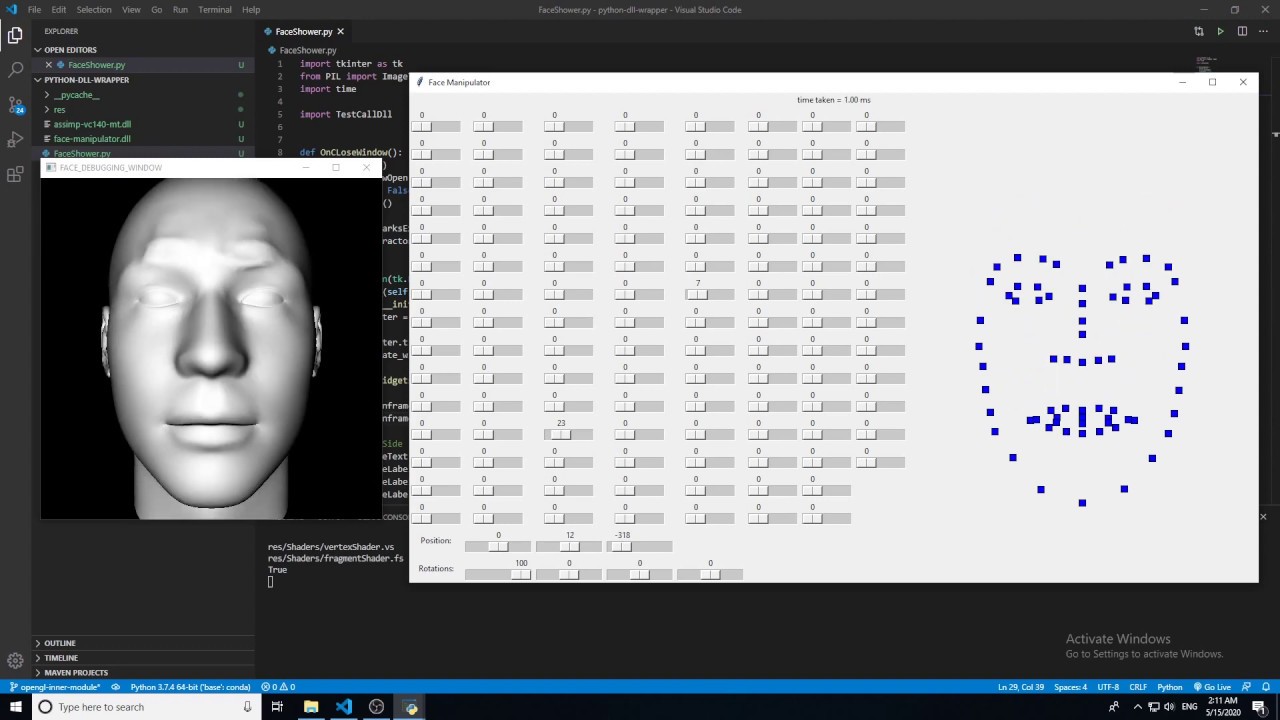Click the notifications bell in status bar
The height and width of the screenshot is (720, 1280).
pyautogui.click(x=1268, y=687)
